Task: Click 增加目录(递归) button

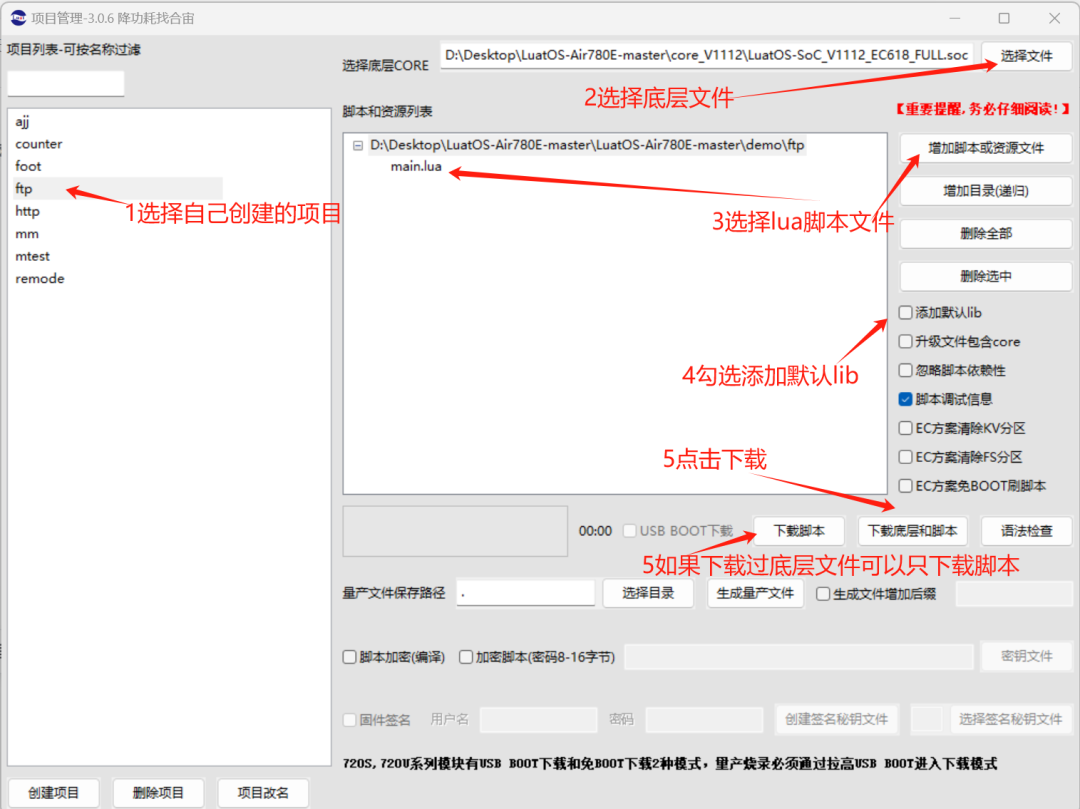Action: tap(986, 191)
